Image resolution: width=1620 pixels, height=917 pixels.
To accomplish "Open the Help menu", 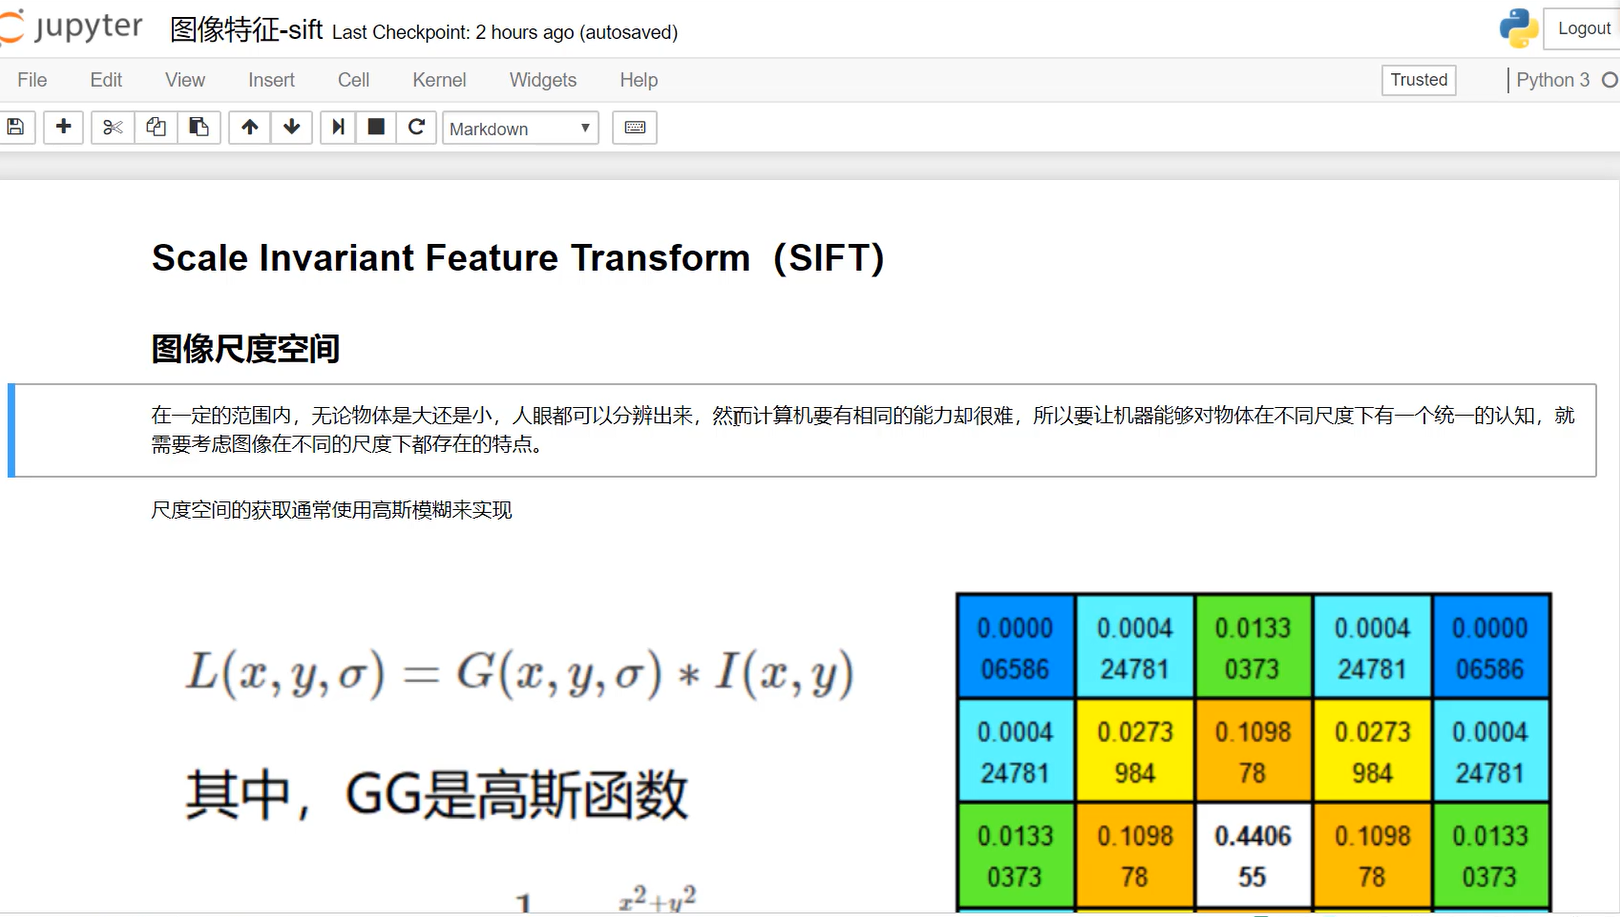I will point(638,80).
